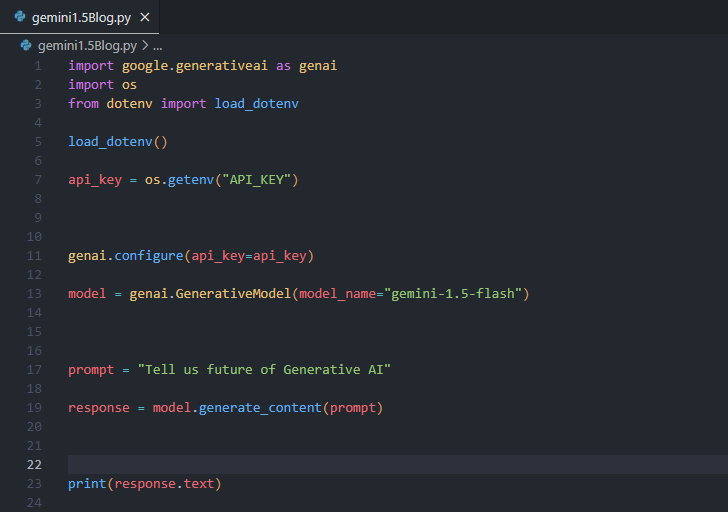728x512 pixels.
Task: Click the Python icon in the breadcrumb
Action: click(x=26, y=45)
